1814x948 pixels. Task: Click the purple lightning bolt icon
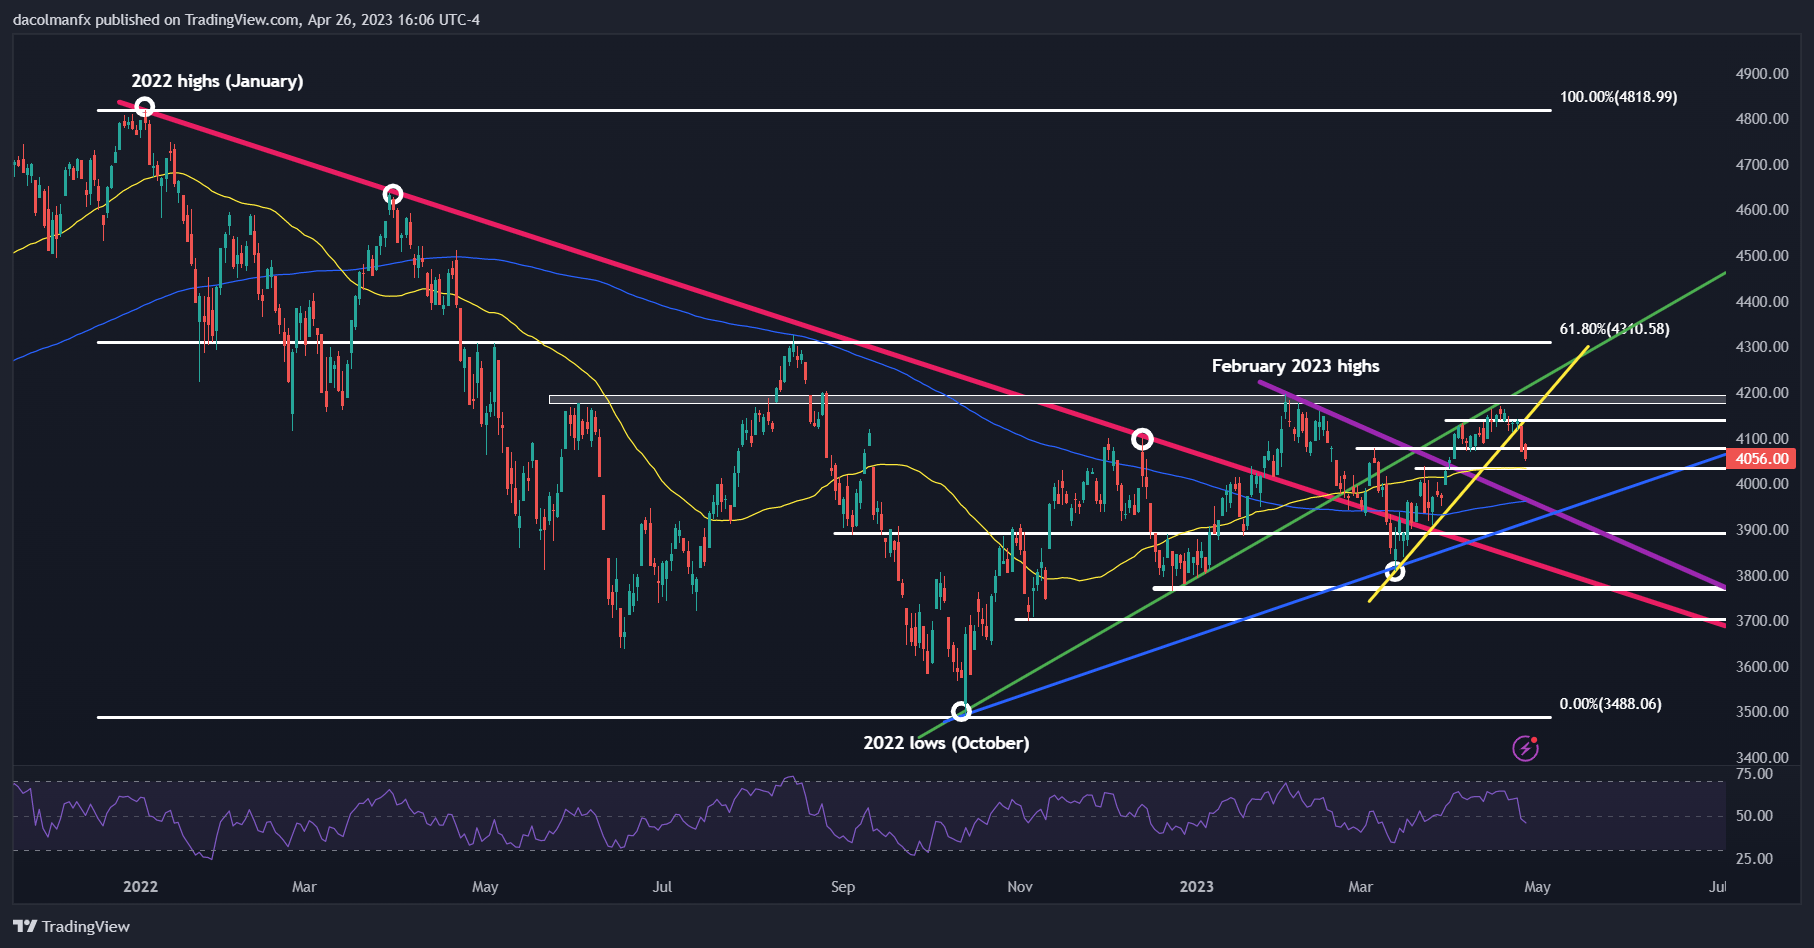pyautogui.click(x=1525, y=747)
